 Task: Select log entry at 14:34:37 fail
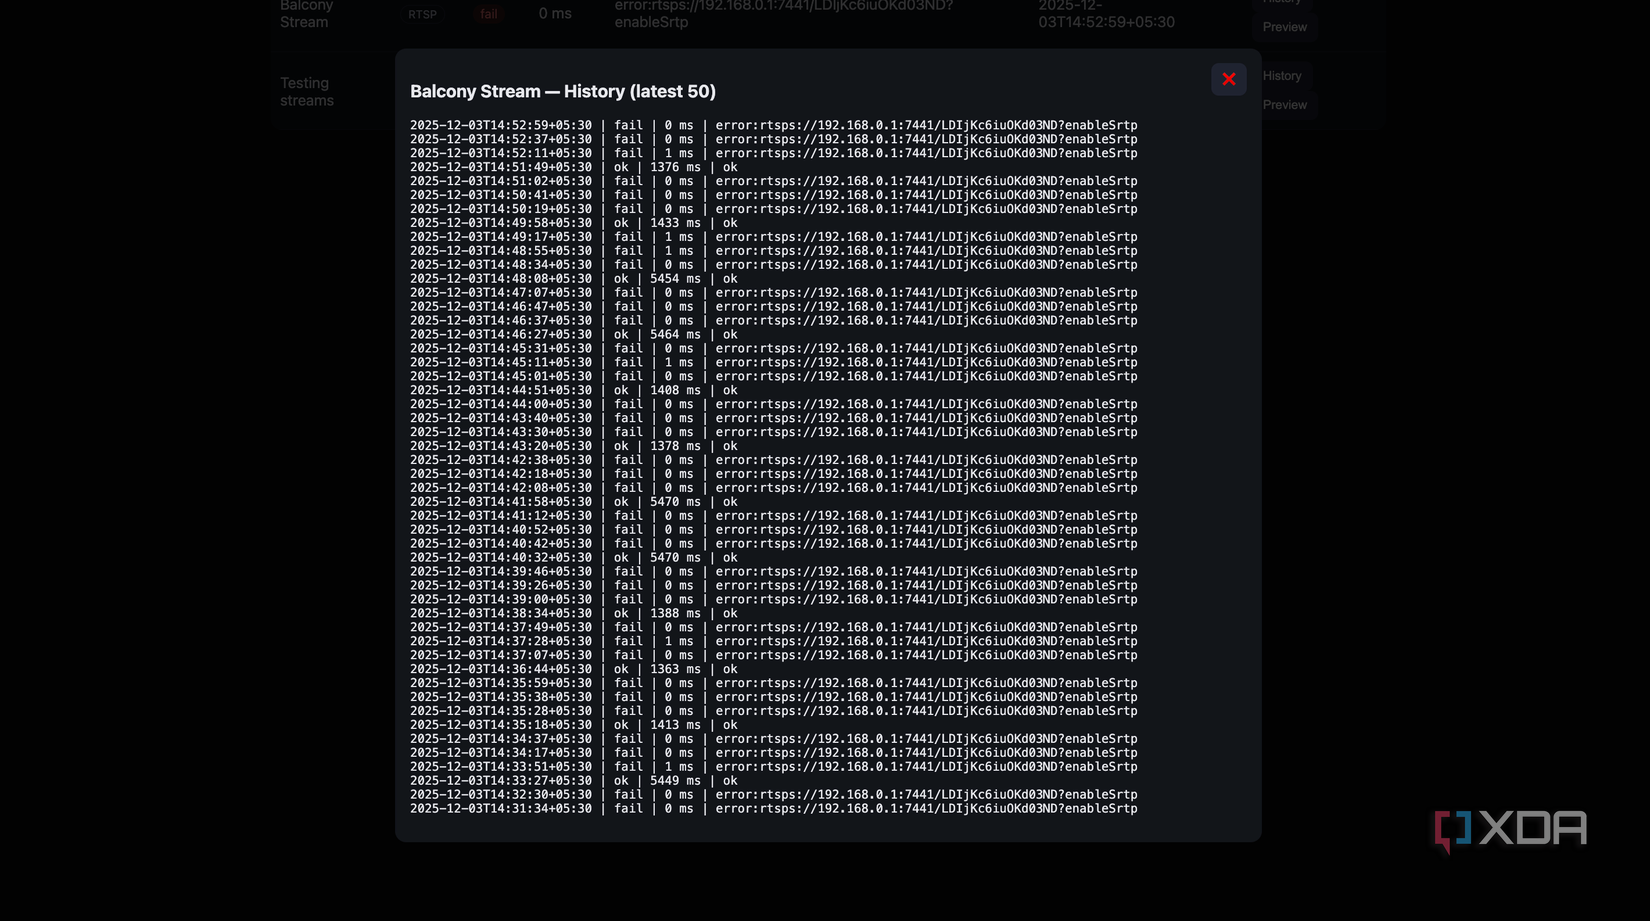(x=773, y=739)
